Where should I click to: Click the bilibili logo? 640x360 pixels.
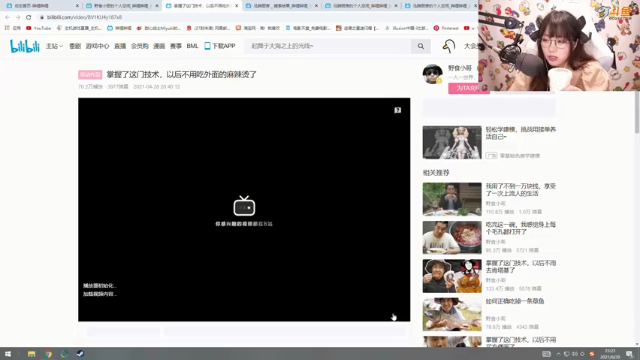point(24,46)
